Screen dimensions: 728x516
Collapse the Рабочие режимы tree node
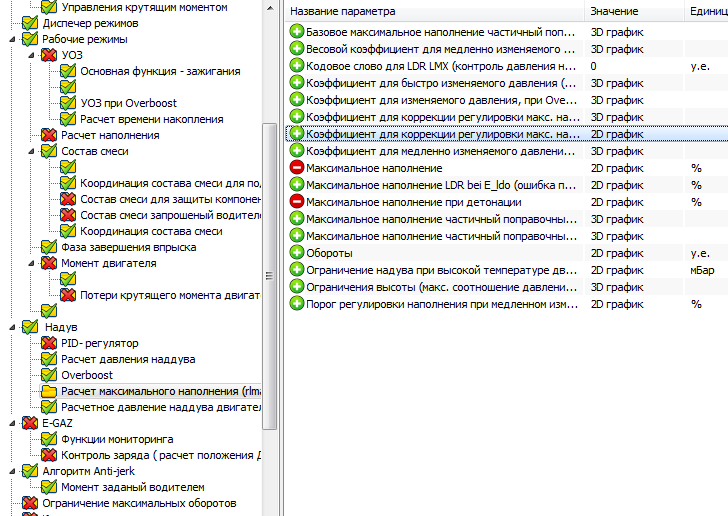pyautogui.click(x=11, y=39)
